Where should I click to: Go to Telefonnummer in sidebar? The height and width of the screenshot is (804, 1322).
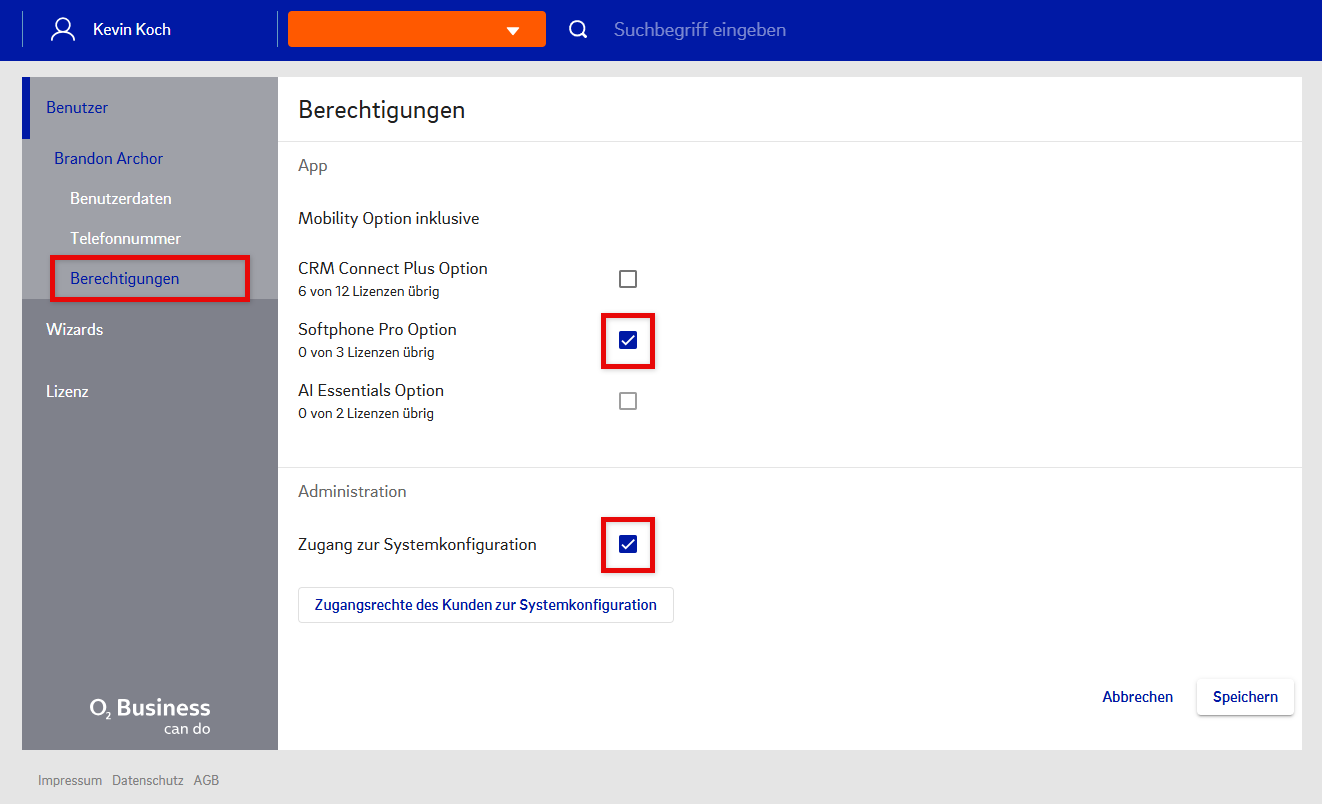point(125,238)
